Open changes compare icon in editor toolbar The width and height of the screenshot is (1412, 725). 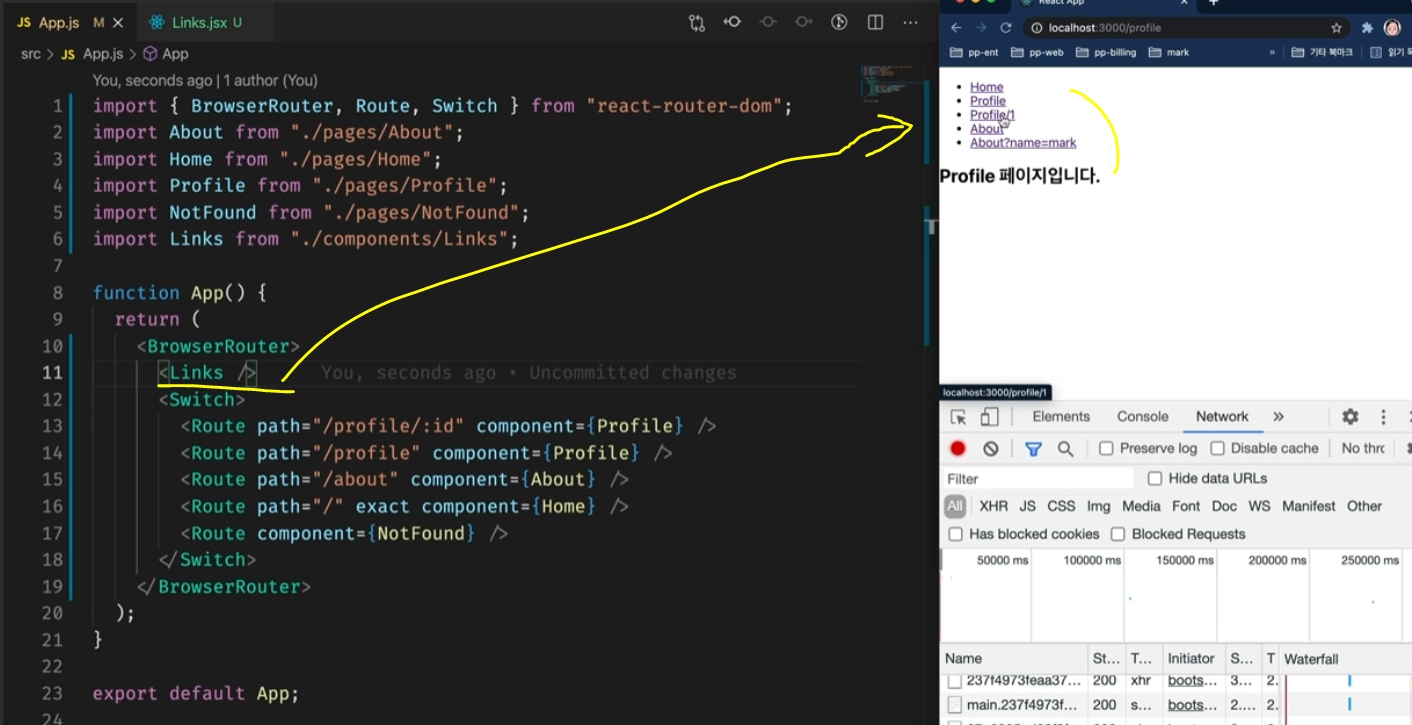[697, 22]
